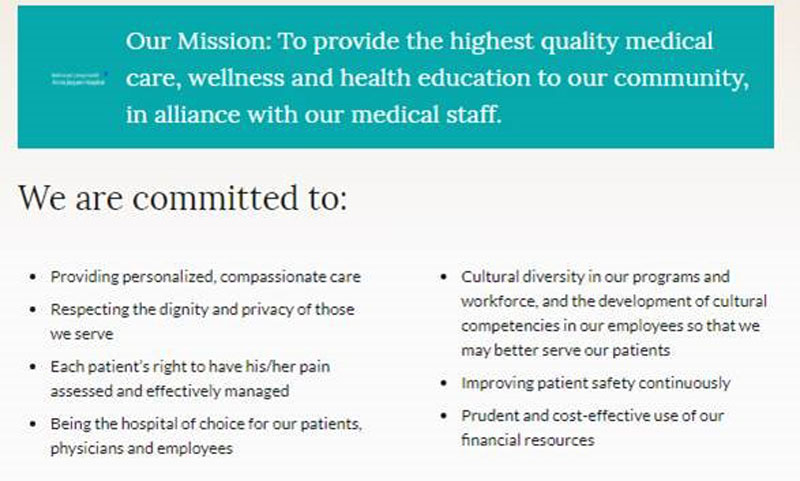Select 'Prudent and cost-effective use' text
Image resolution: width=800 pixels, height=481 pixels.
coord(592,415)
